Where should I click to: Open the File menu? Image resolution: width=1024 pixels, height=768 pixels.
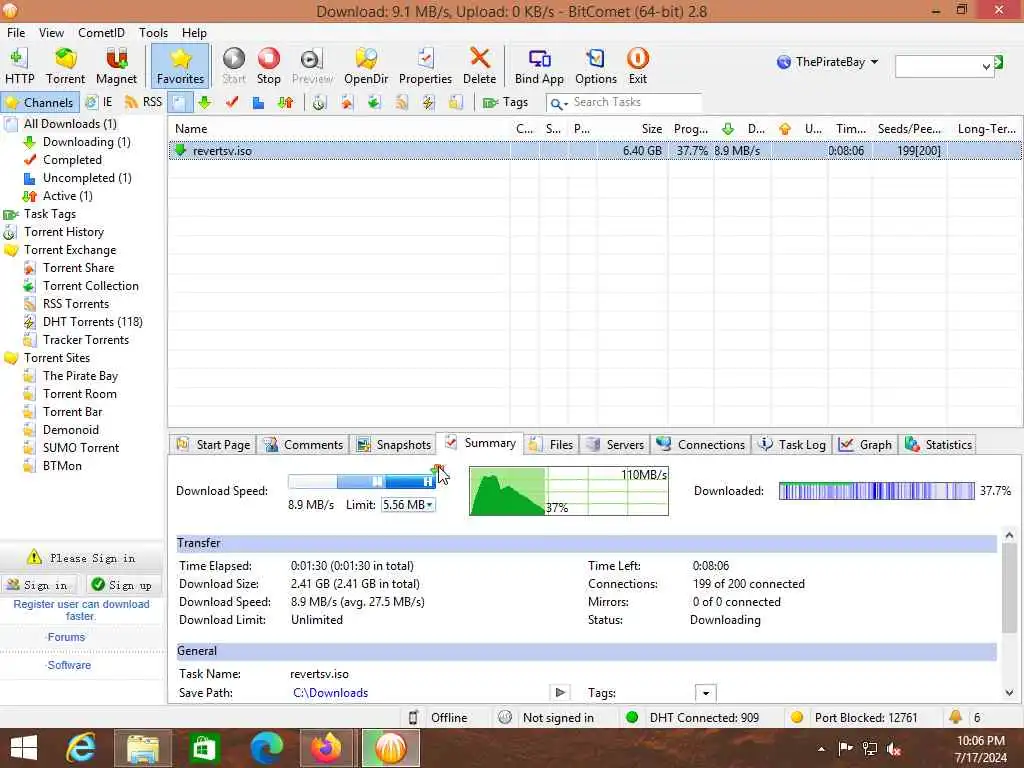[x=16, y=33]
